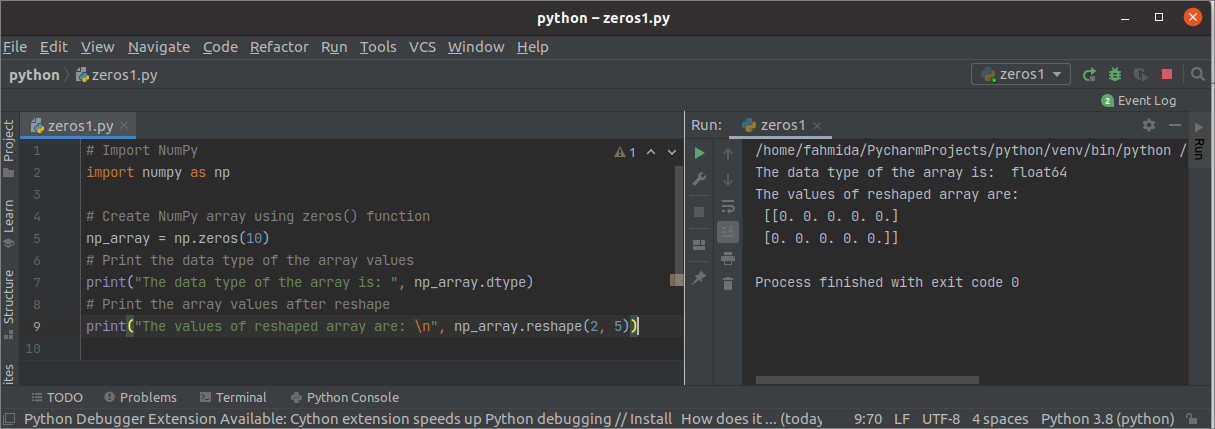Click the wrench icon in Run panel

click(x=700, y=179)
